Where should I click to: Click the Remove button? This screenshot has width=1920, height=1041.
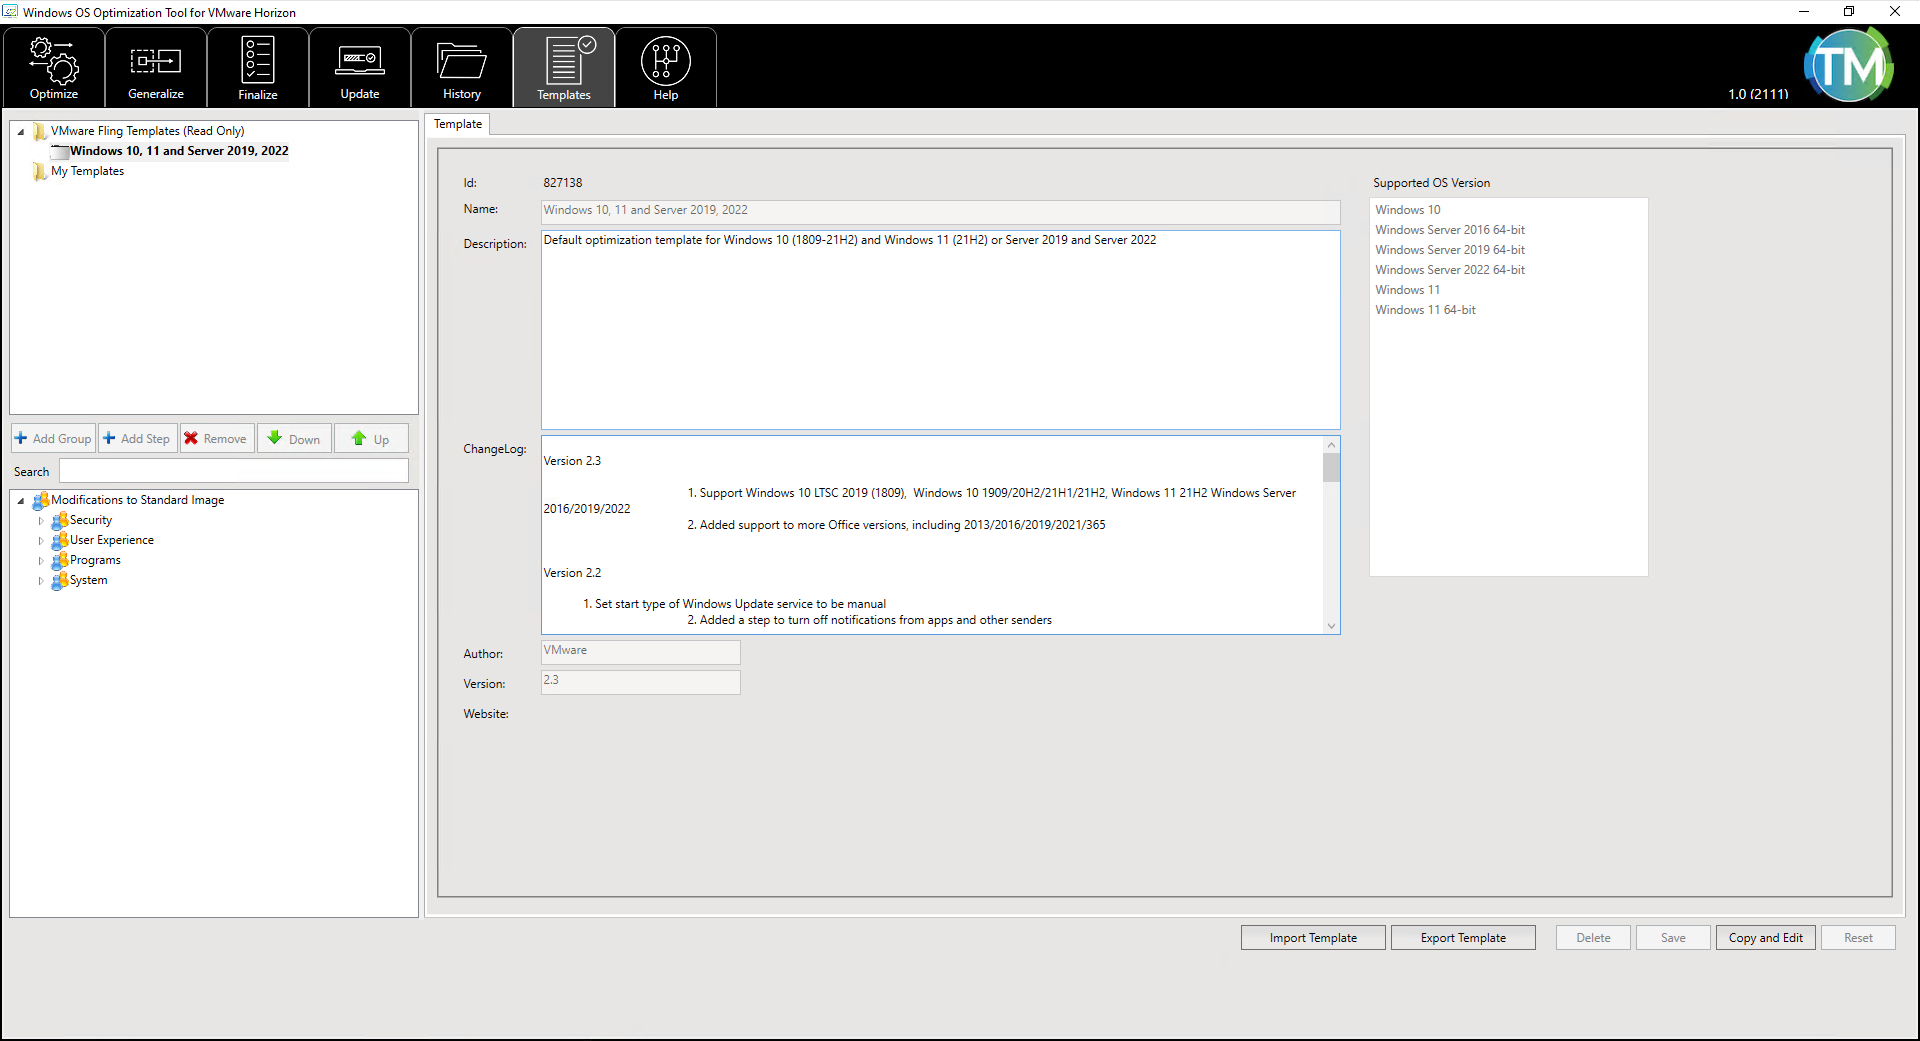pyautogui.click(x=217, y=438)
